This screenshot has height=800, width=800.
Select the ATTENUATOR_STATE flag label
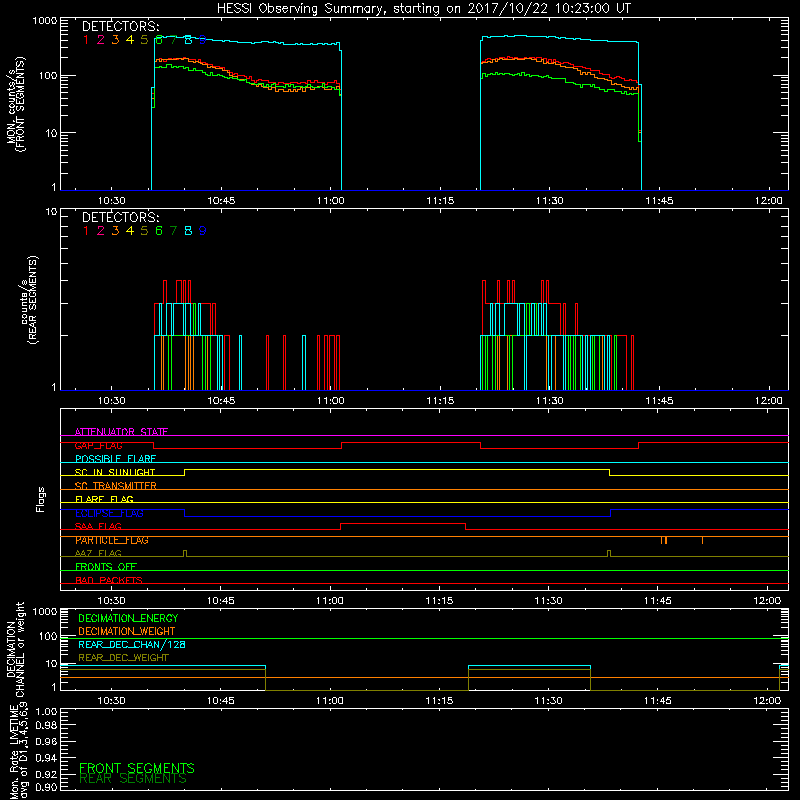[121, 432]
